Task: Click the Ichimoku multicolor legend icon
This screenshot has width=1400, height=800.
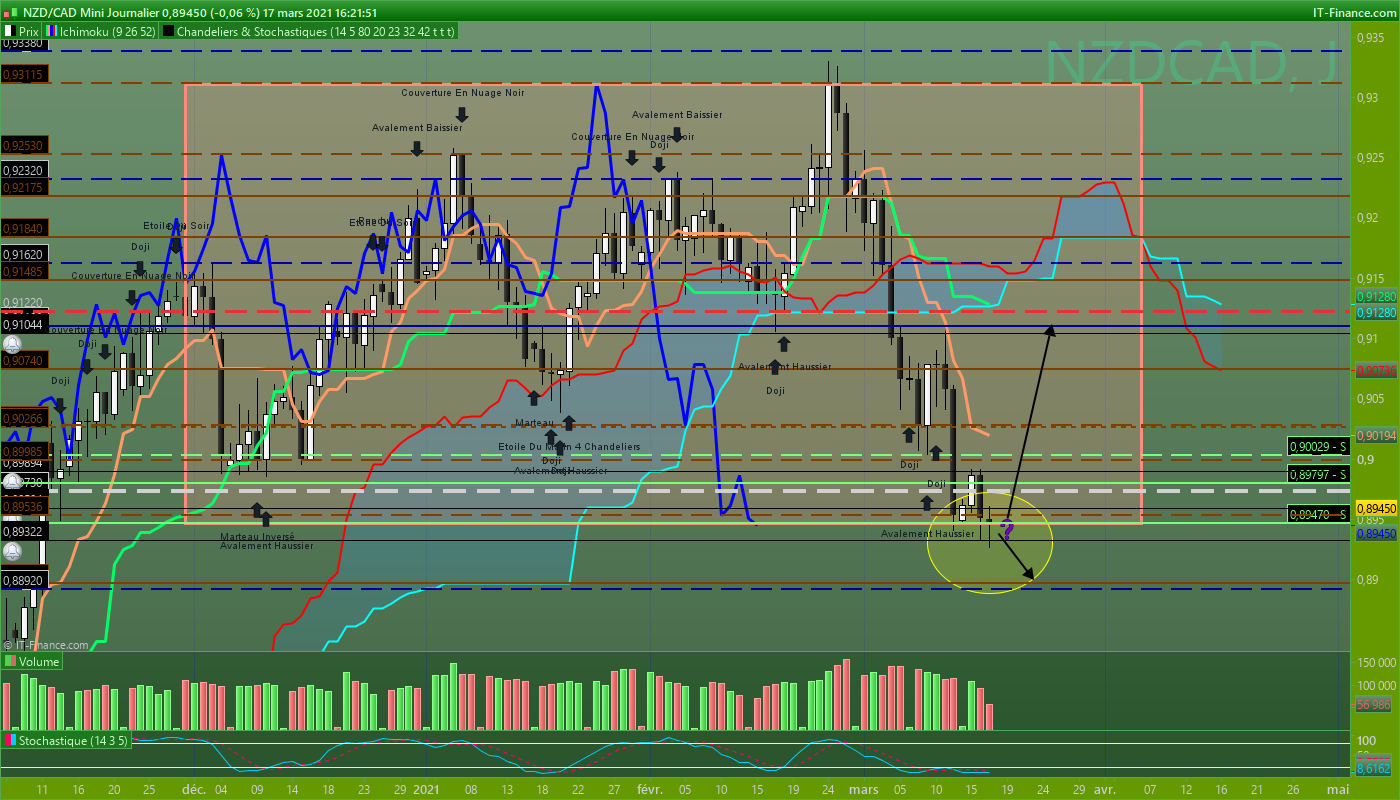Action: click(52, 31)
